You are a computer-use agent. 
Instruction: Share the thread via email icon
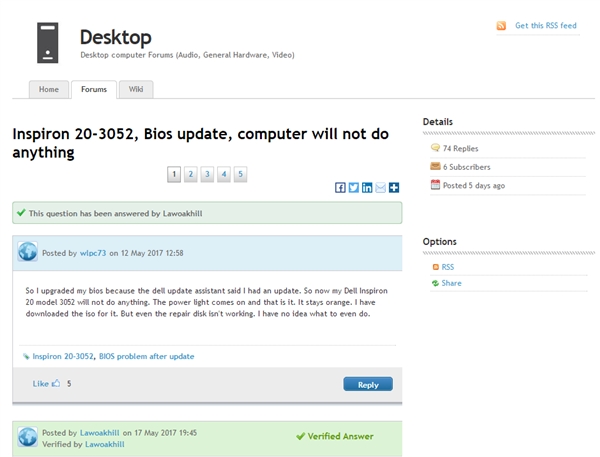pos(381,187)
